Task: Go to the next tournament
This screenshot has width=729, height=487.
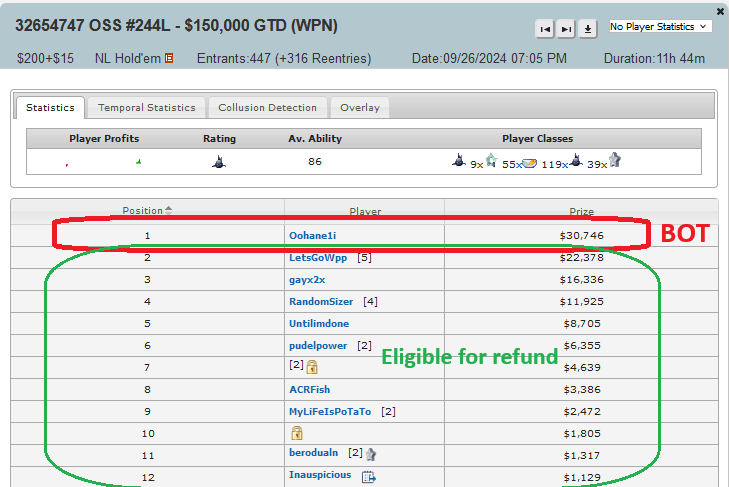Action: [566, 29]
